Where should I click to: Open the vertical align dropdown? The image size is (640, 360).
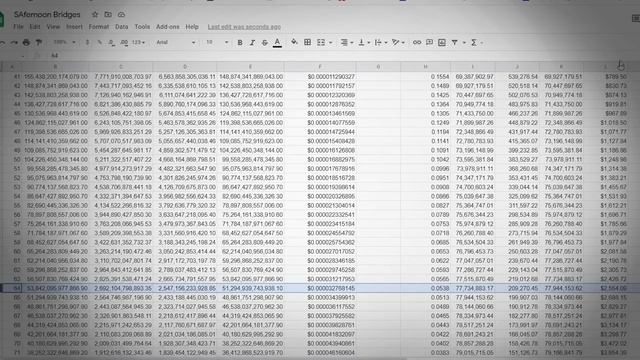click(364, 42)
